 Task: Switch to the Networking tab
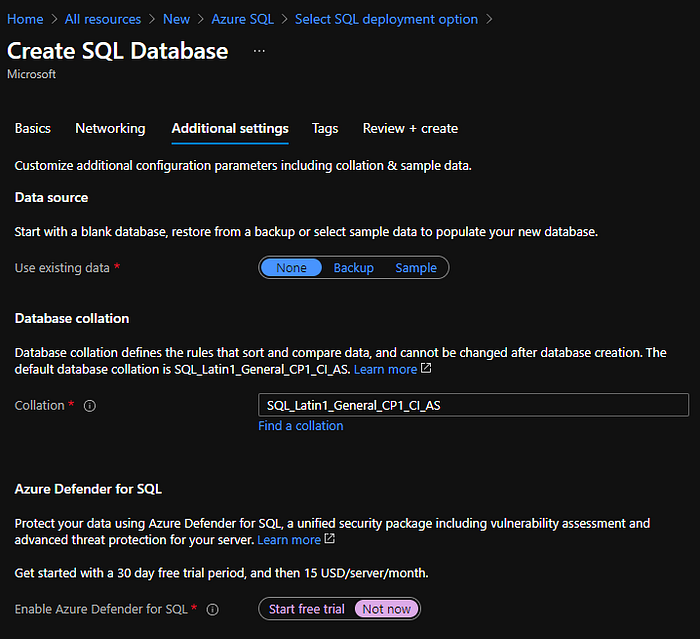110,129
